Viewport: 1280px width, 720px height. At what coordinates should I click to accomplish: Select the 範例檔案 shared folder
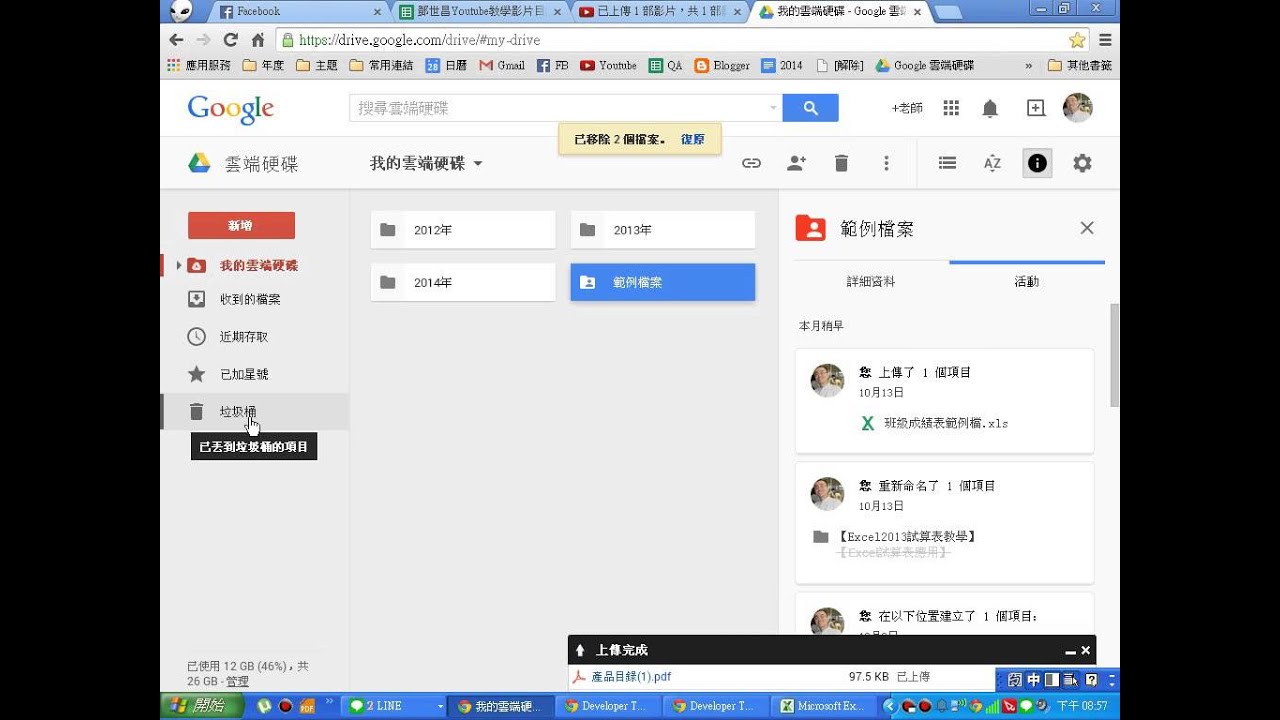663,283
